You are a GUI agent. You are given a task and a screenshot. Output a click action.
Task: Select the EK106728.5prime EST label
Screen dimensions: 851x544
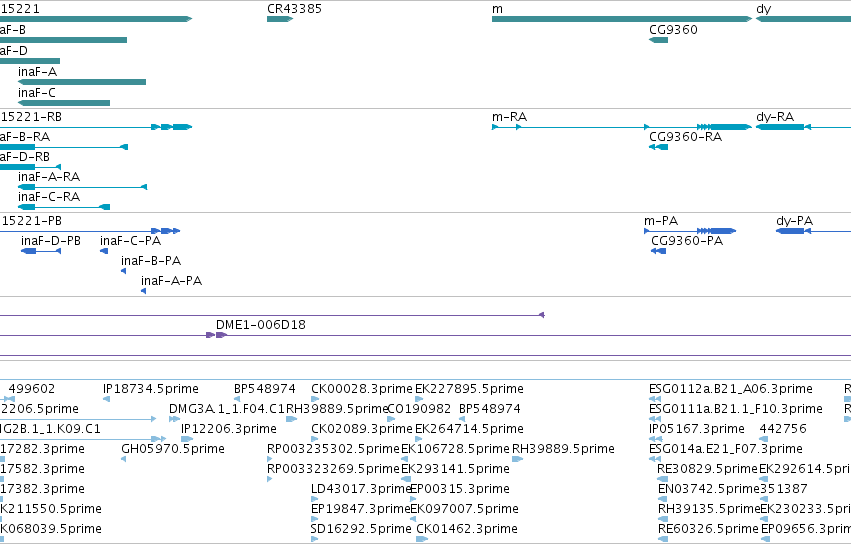(455, 449)
